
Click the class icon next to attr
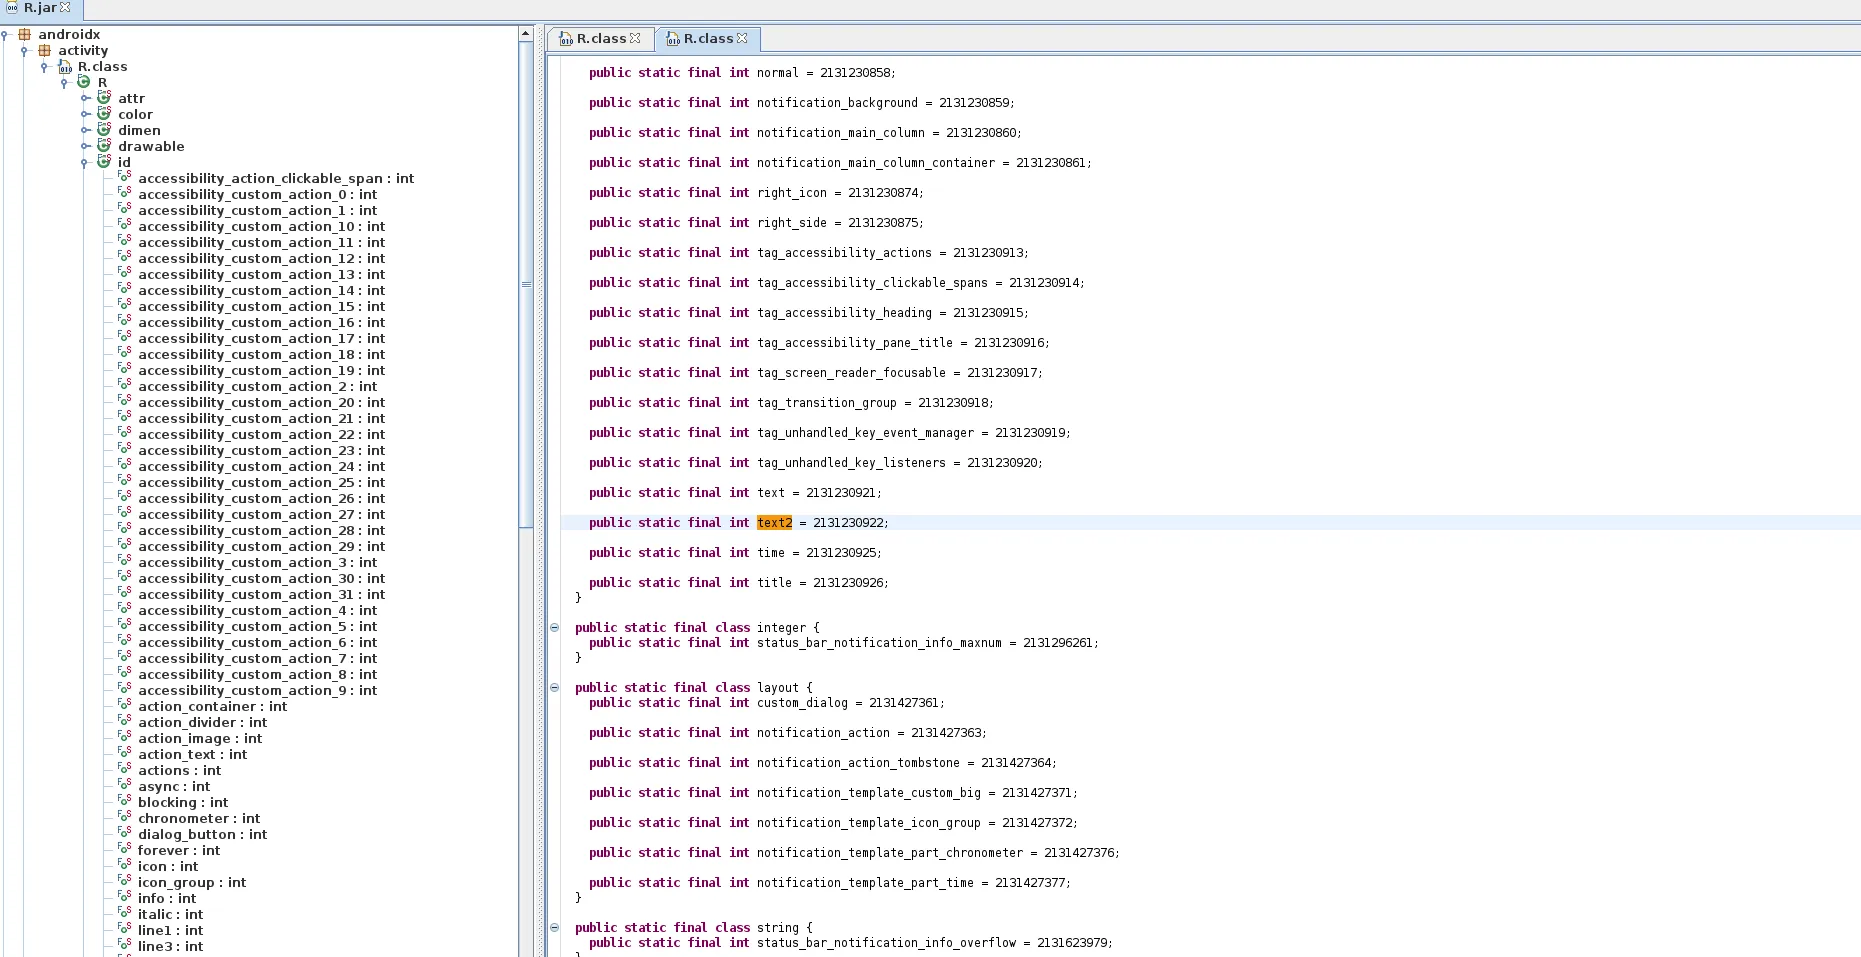pos(104,98)
